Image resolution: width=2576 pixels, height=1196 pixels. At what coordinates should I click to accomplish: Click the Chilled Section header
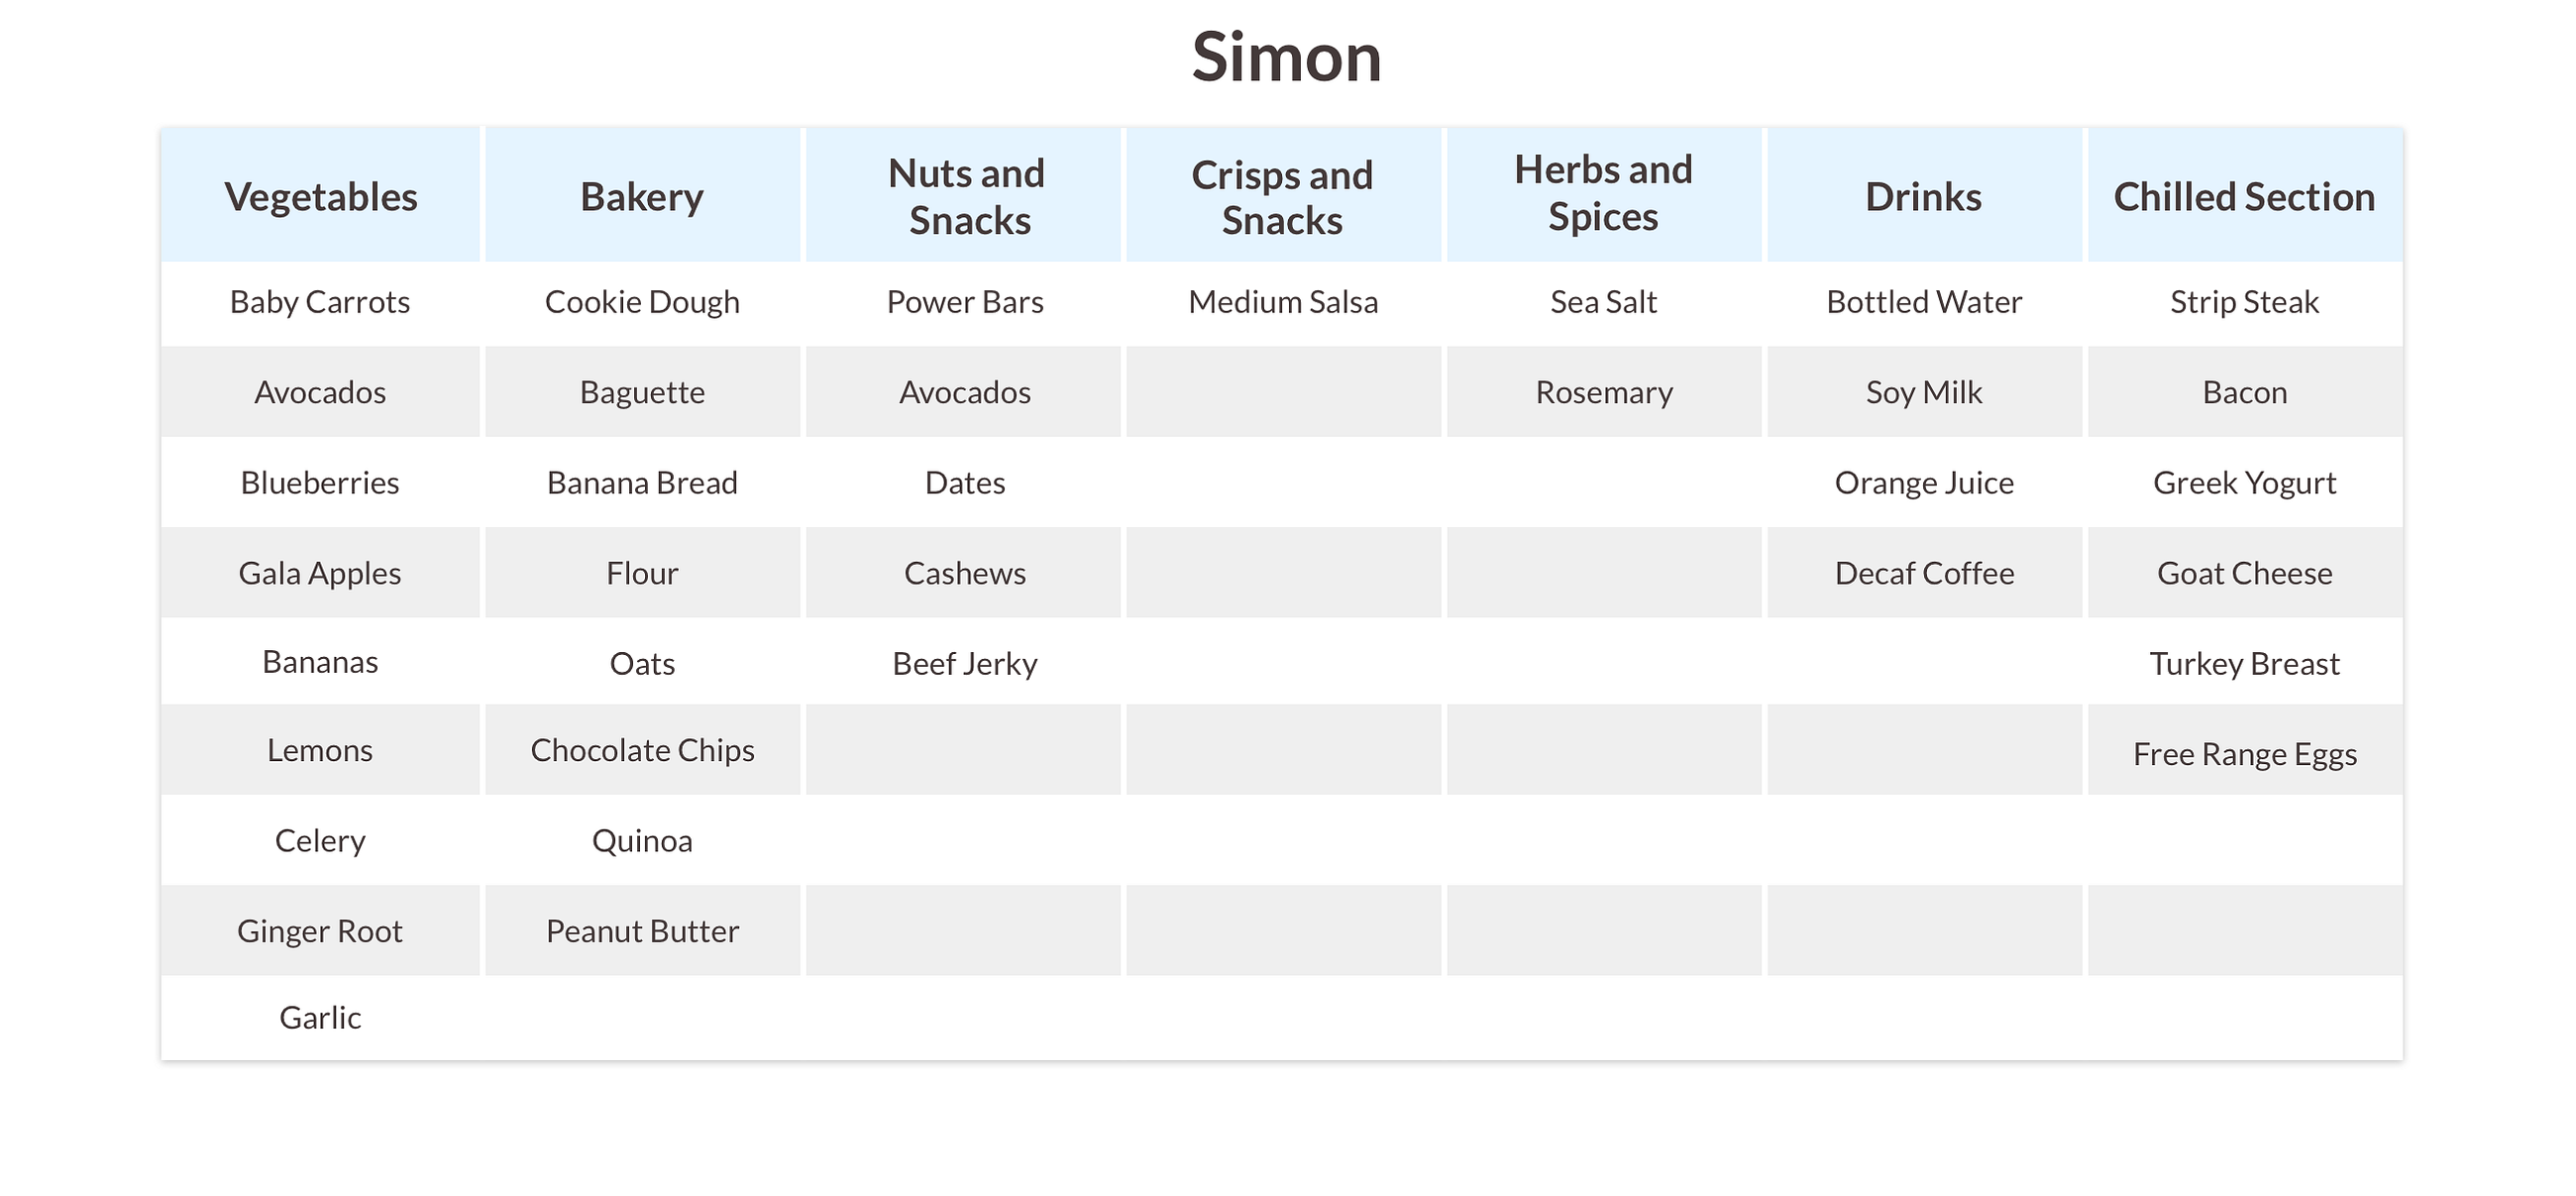[2245, 196]
